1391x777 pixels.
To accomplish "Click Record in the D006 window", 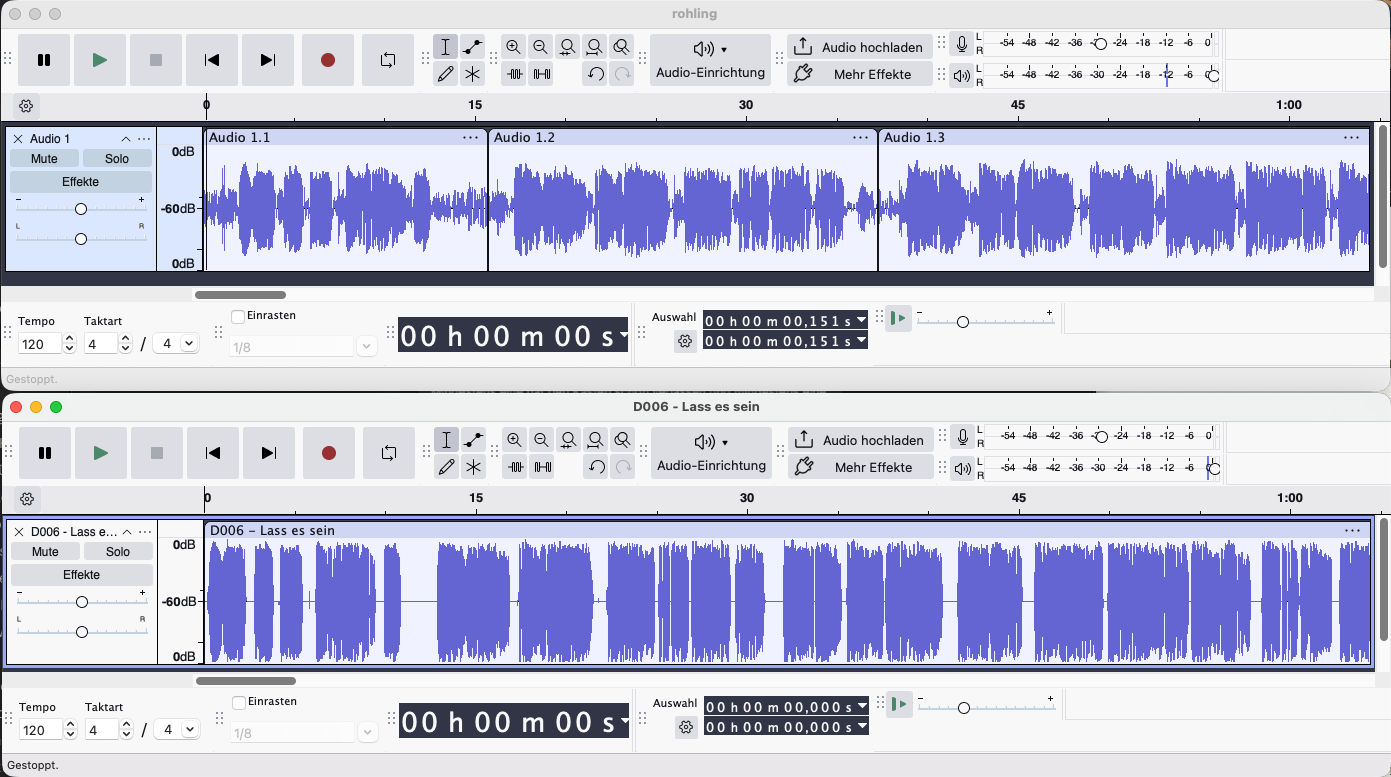I will tap(328, 453).
